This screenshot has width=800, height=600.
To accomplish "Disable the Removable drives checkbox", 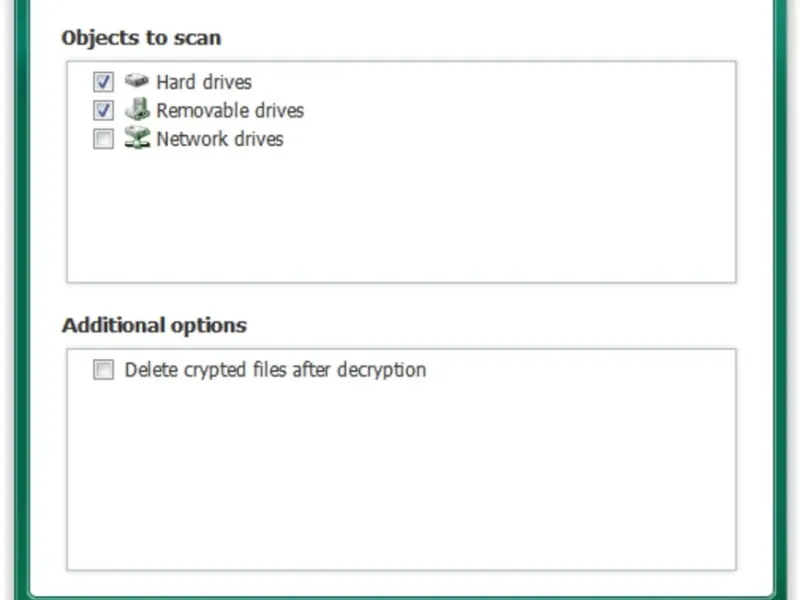I will (x=103, y=110).
